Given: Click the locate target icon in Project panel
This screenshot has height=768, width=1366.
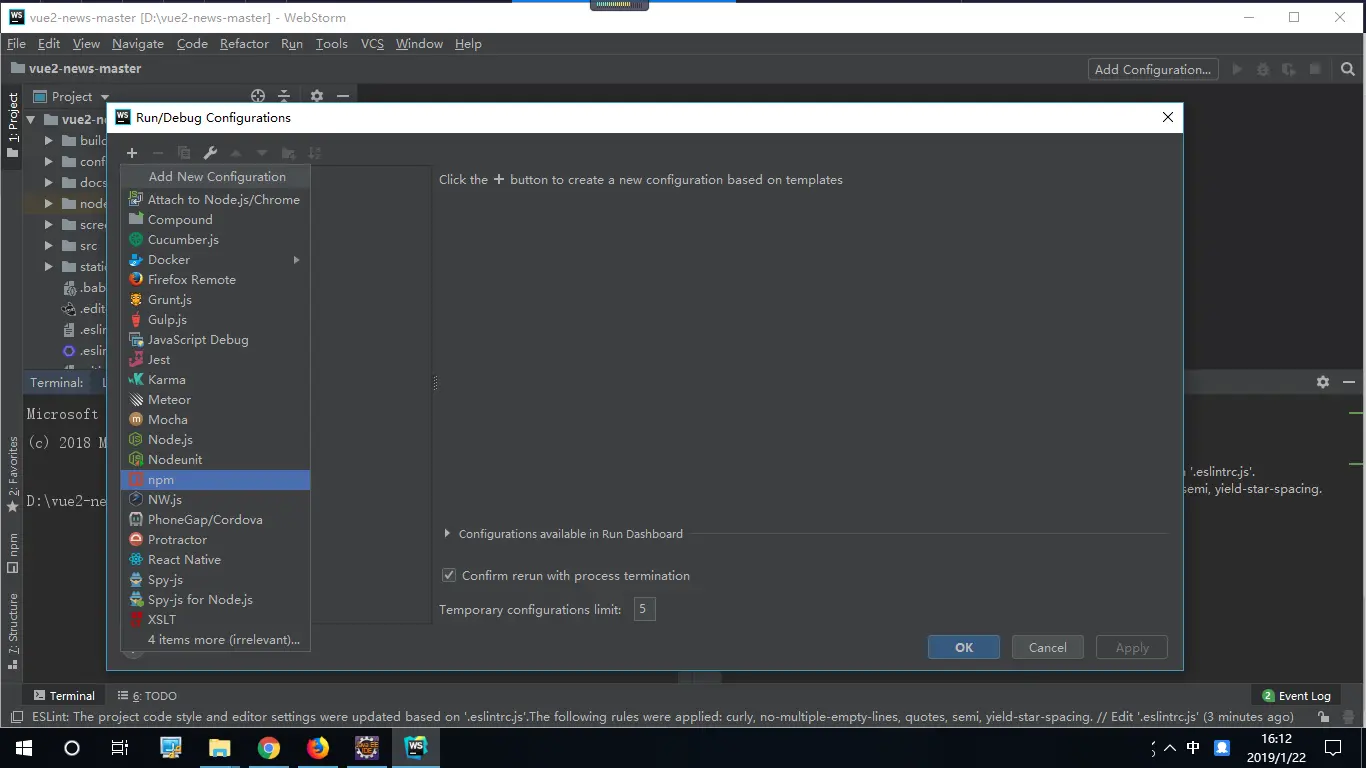Looking at the screenshot, I should click(258, 96).
